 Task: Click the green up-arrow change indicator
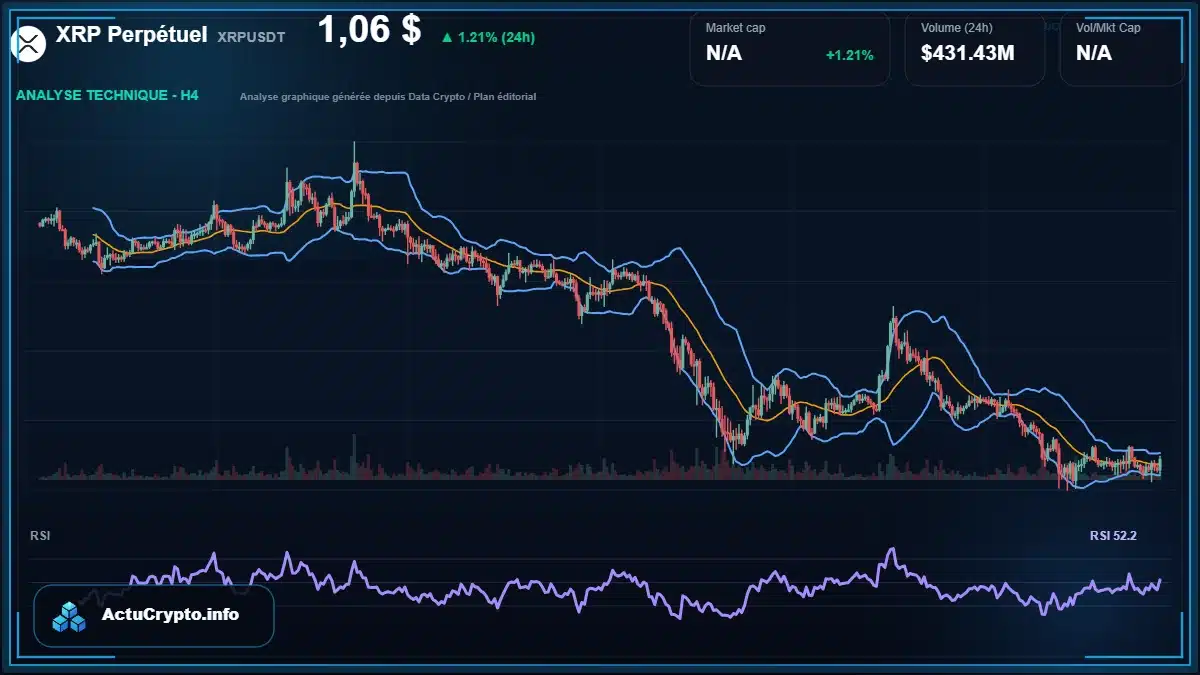pos(446,38)
